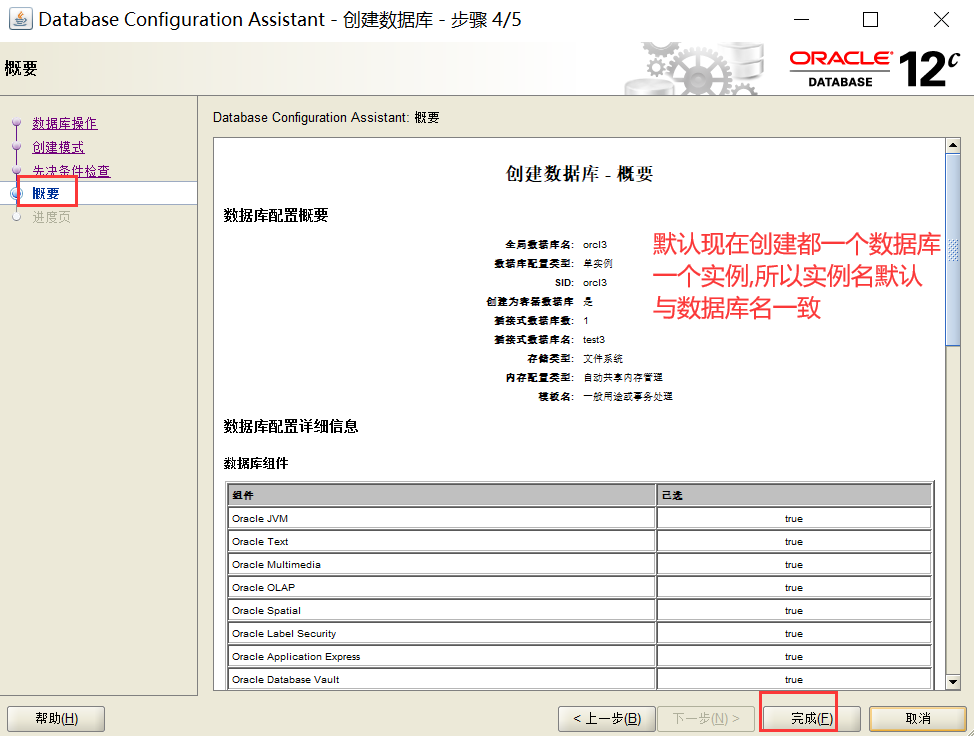This screenshot has width=974, height=738.
Task: Open the 先决条件检查 step link
Action: tap(71, 171)
